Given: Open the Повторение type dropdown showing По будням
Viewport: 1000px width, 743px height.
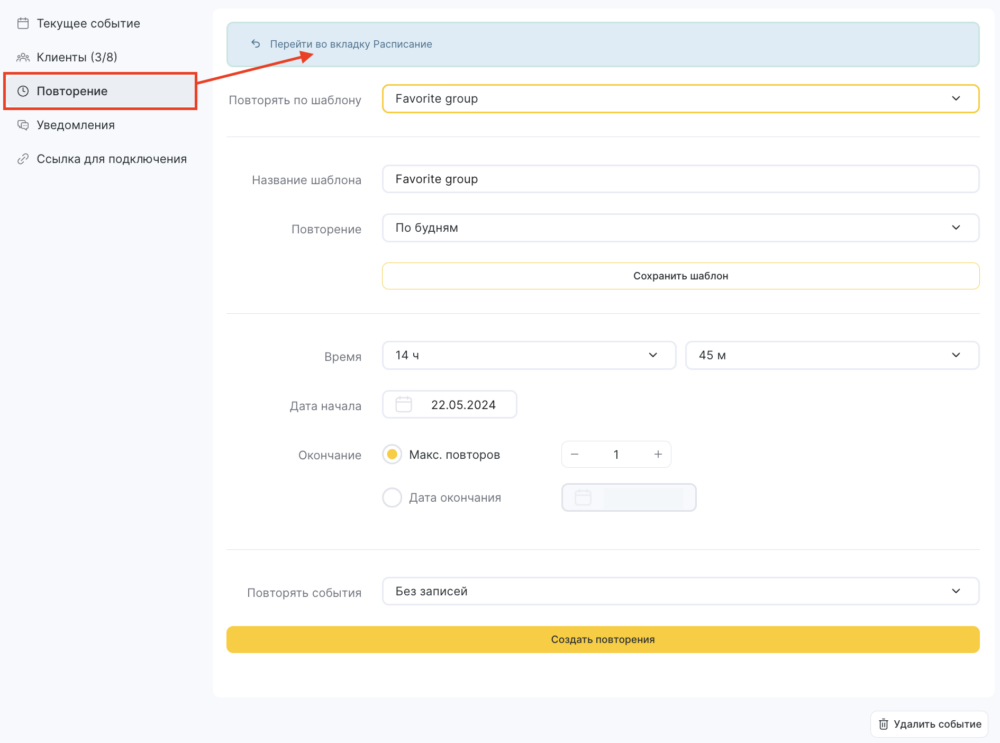Looking at the screenshot, I should [680, 228].
